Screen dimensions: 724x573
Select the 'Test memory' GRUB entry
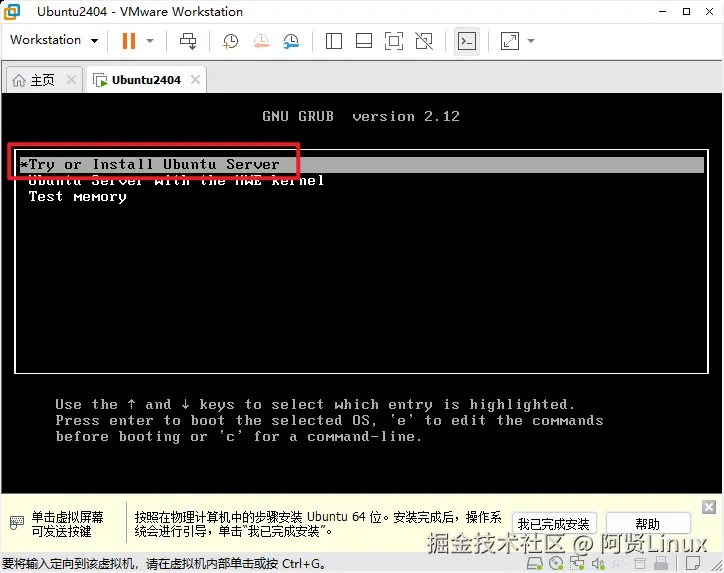78,197
